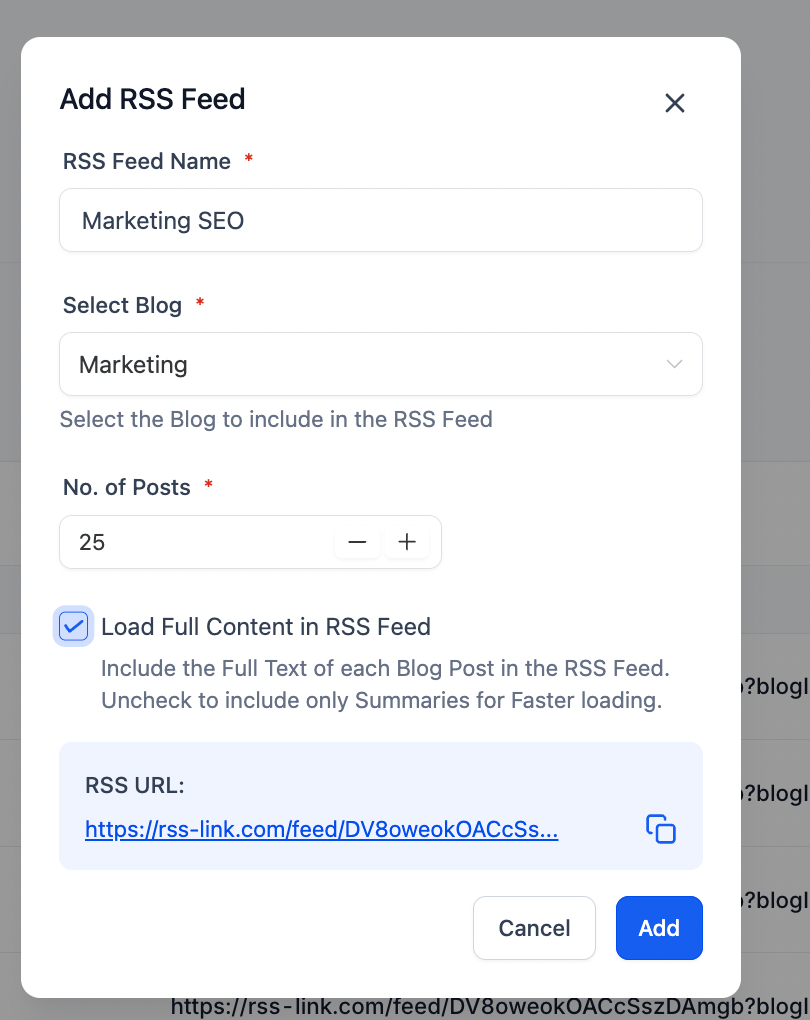Select the Marketing blog option
810x1020 pixels.
pyautogui.click(x=380, y=364)
